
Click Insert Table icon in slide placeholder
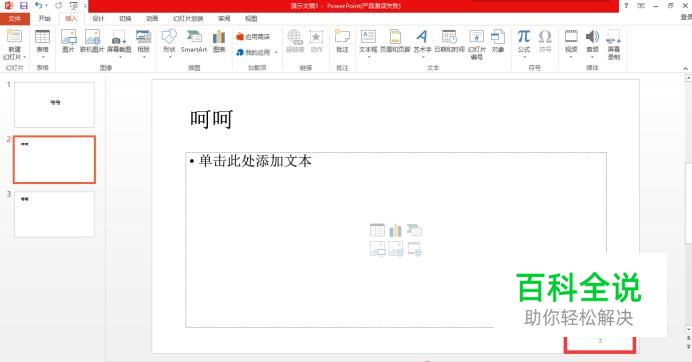pyautogui.click(x=377, y=230)
